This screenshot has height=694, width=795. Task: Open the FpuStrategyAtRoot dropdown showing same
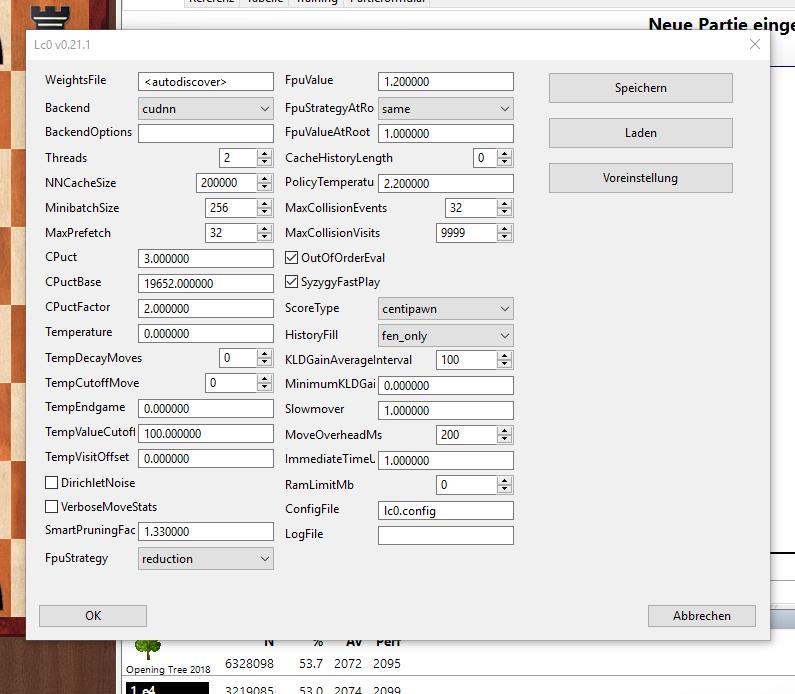pyautogui.click(x=446, y=108)
